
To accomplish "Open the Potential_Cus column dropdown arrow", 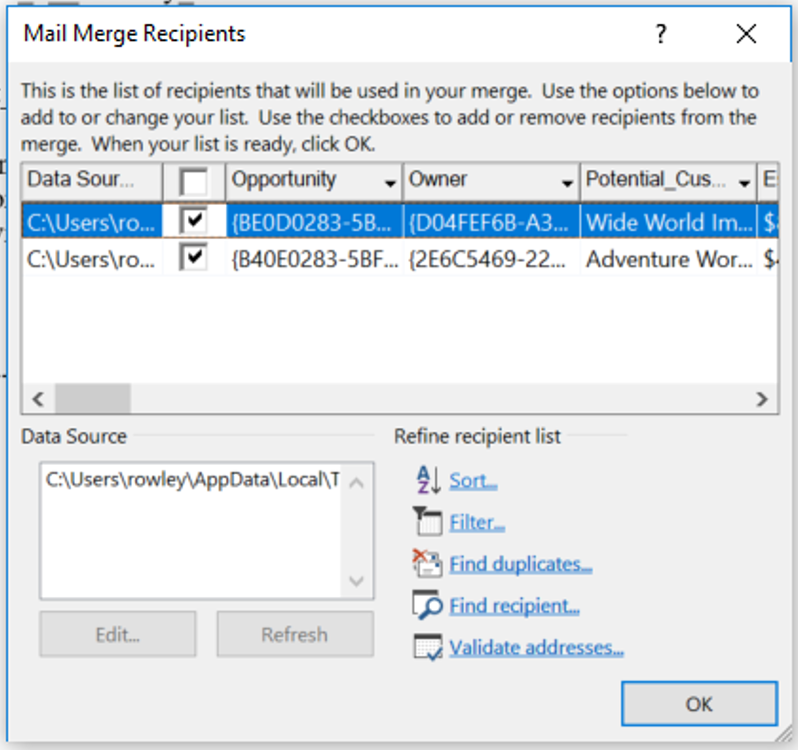I will [x=745, y=183].
